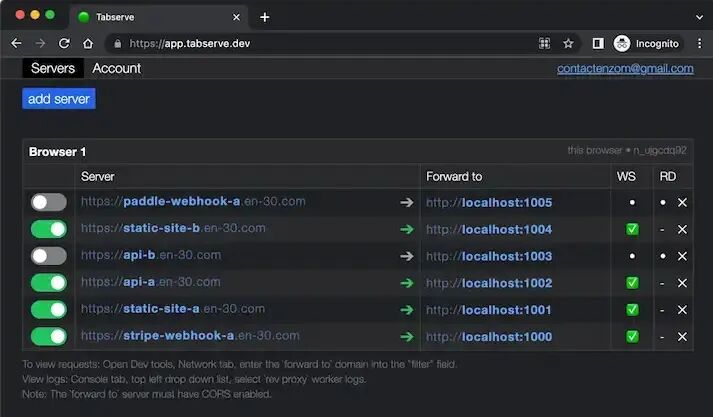713x417 pixels.
Task: Open the localhost:1000 forward link
Action: [489, 337]
